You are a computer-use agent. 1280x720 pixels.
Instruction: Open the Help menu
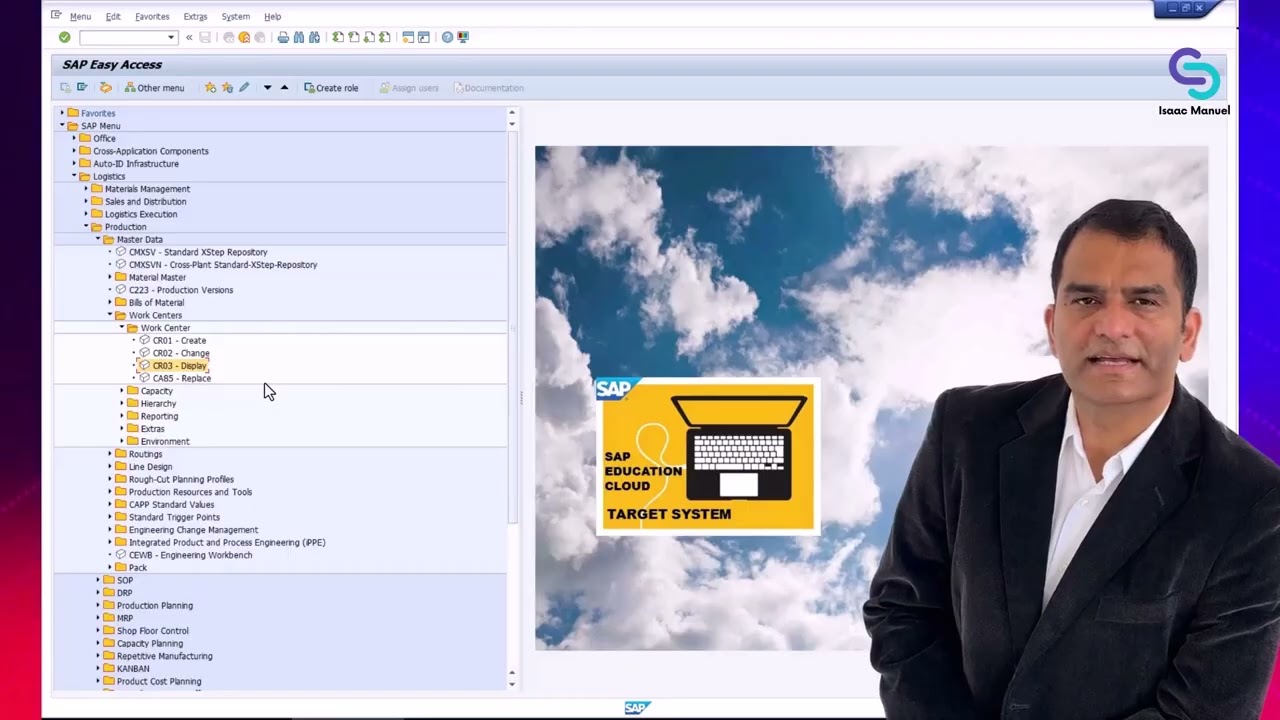[x=272, y=17]
